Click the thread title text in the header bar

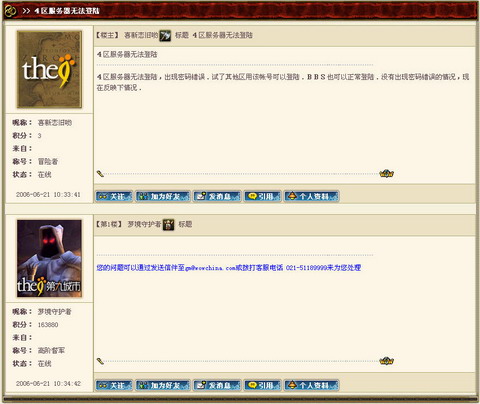[x=67, y=11]
